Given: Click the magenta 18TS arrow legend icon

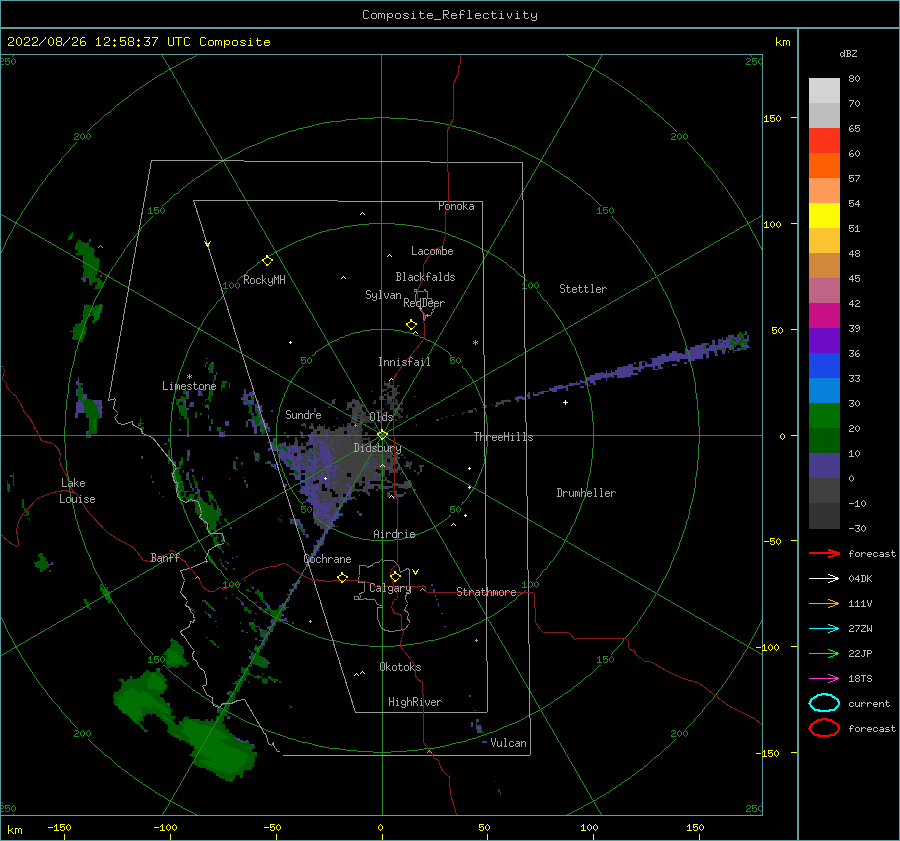Looking at the screenshot, I should click(824, 679).
